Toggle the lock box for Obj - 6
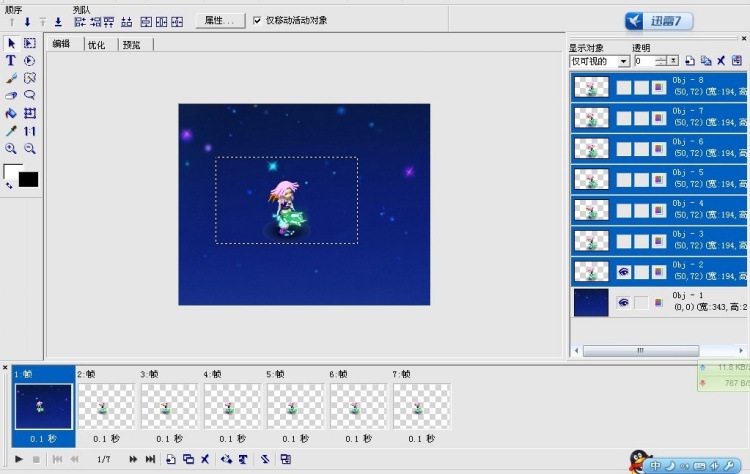Image resolution: width=750 pixels, height=474 pixels. 641,149
